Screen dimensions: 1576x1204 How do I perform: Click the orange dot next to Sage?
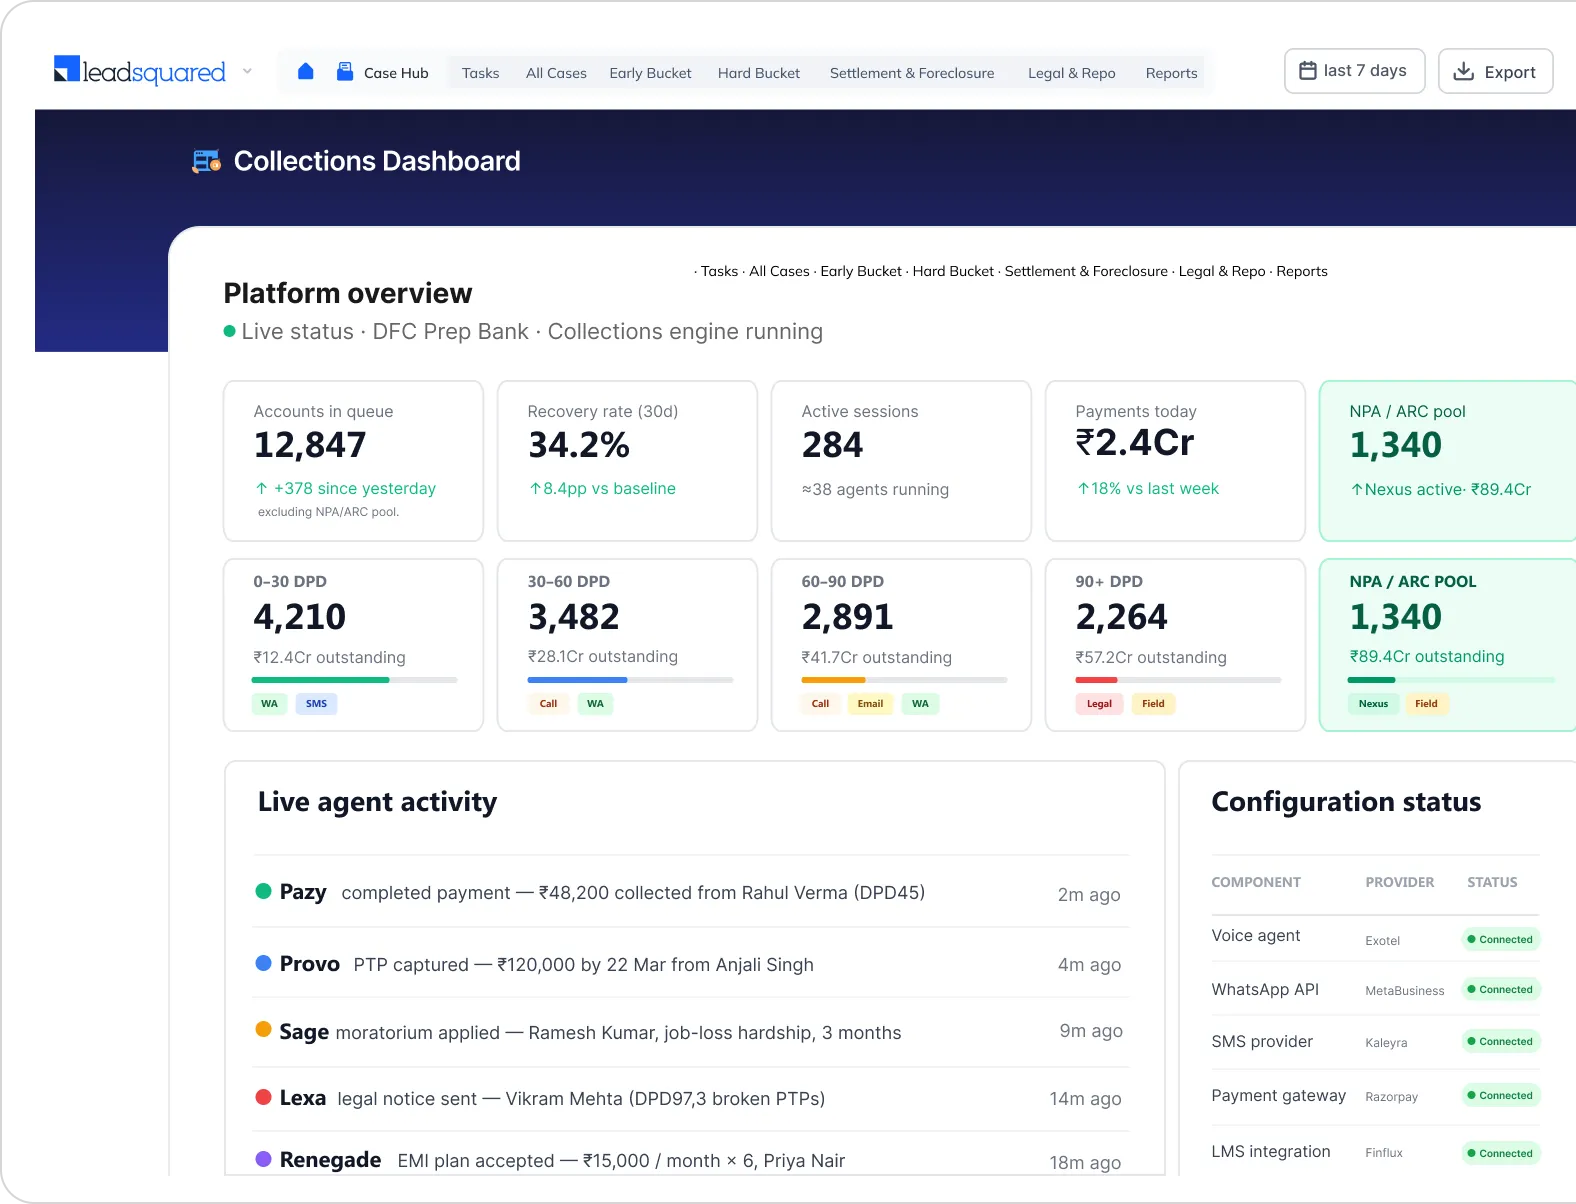click(x=263, y=1029)
